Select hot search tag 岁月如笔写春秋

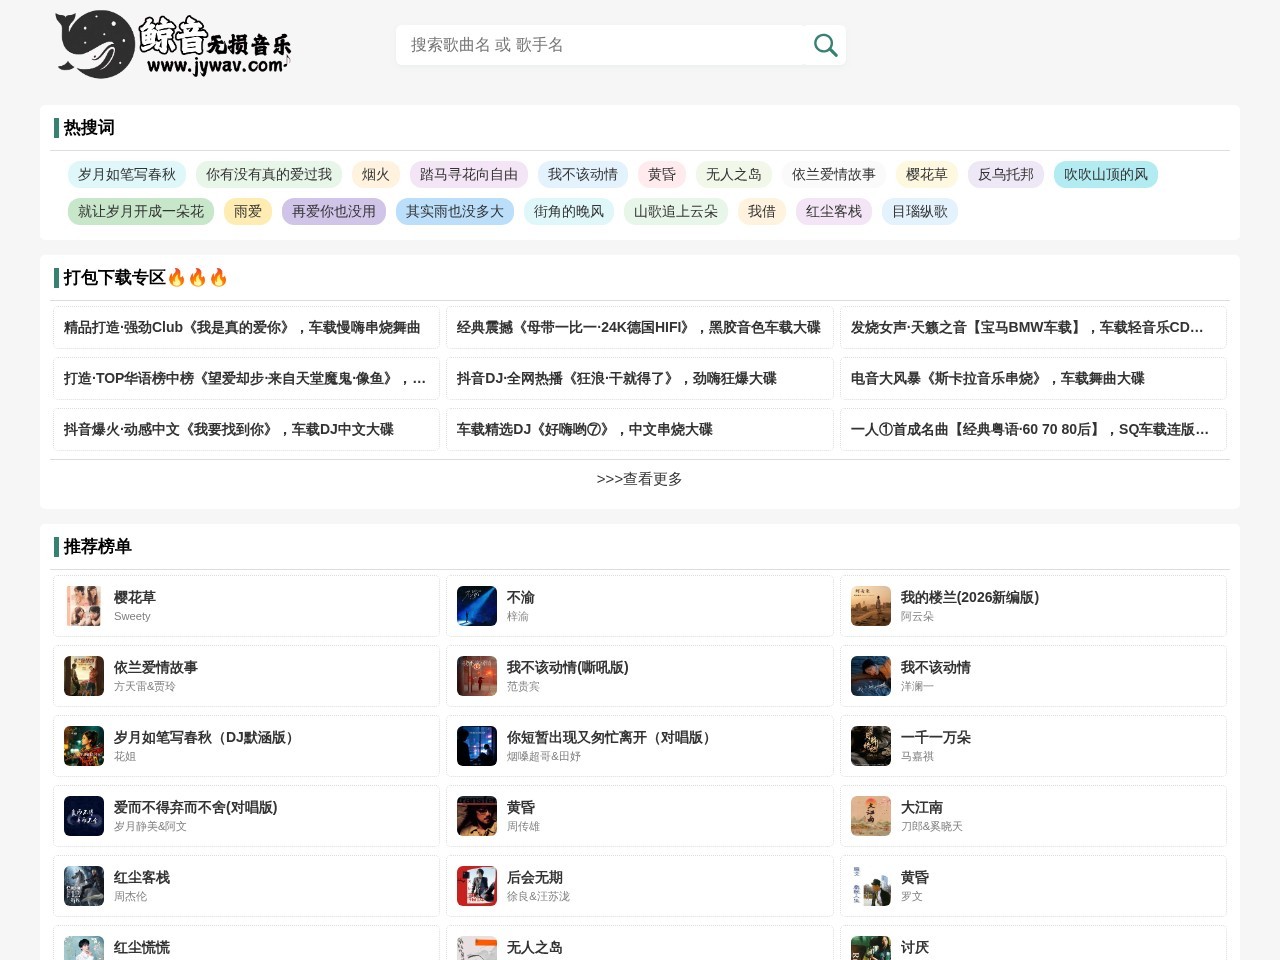coord(127,174)
